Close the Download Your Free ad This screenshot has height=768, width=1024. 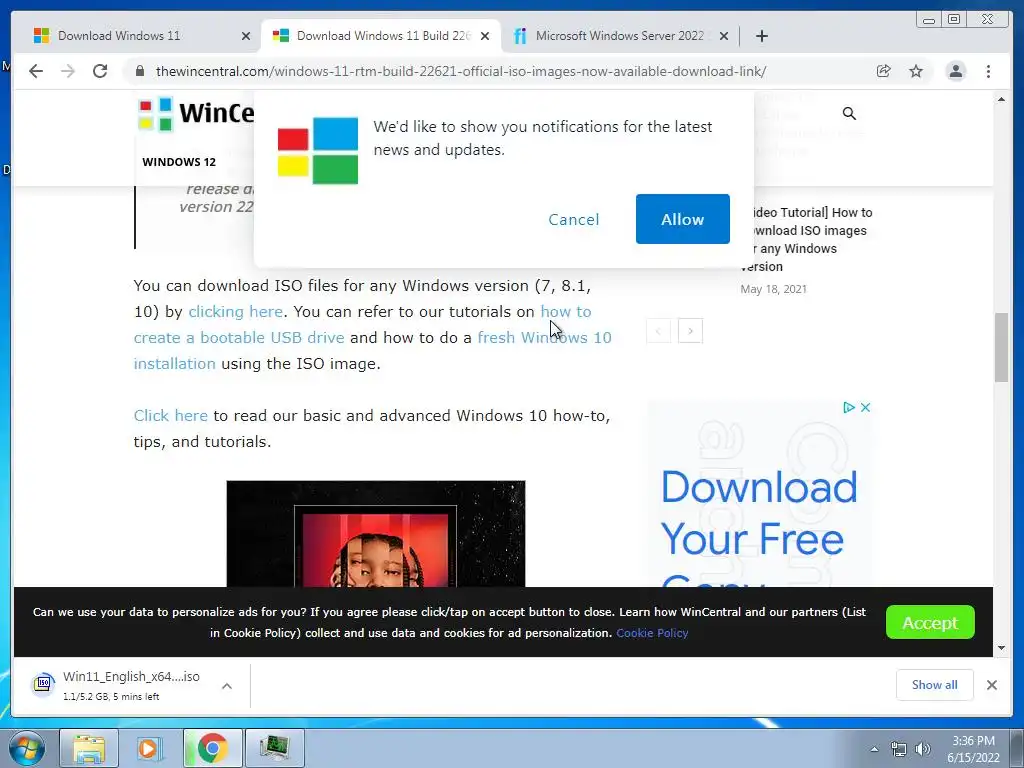tap(865, 408)
